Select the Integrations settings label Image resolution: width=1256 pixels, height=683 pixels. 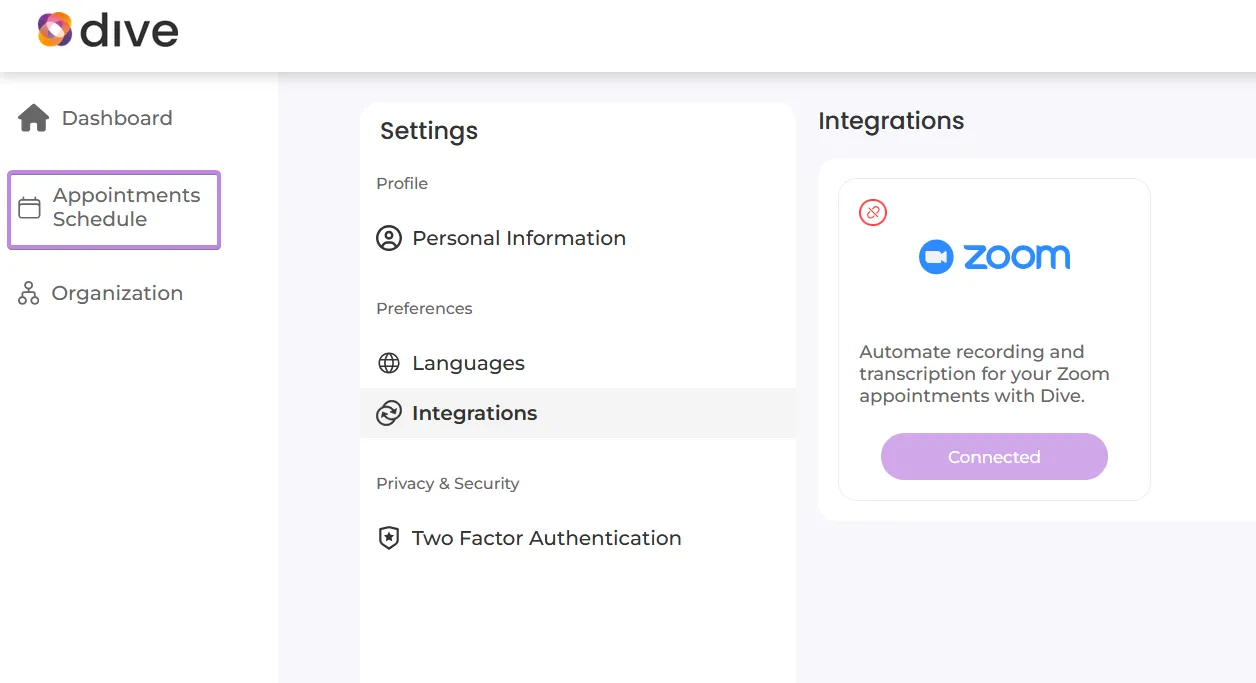point(474,413)
